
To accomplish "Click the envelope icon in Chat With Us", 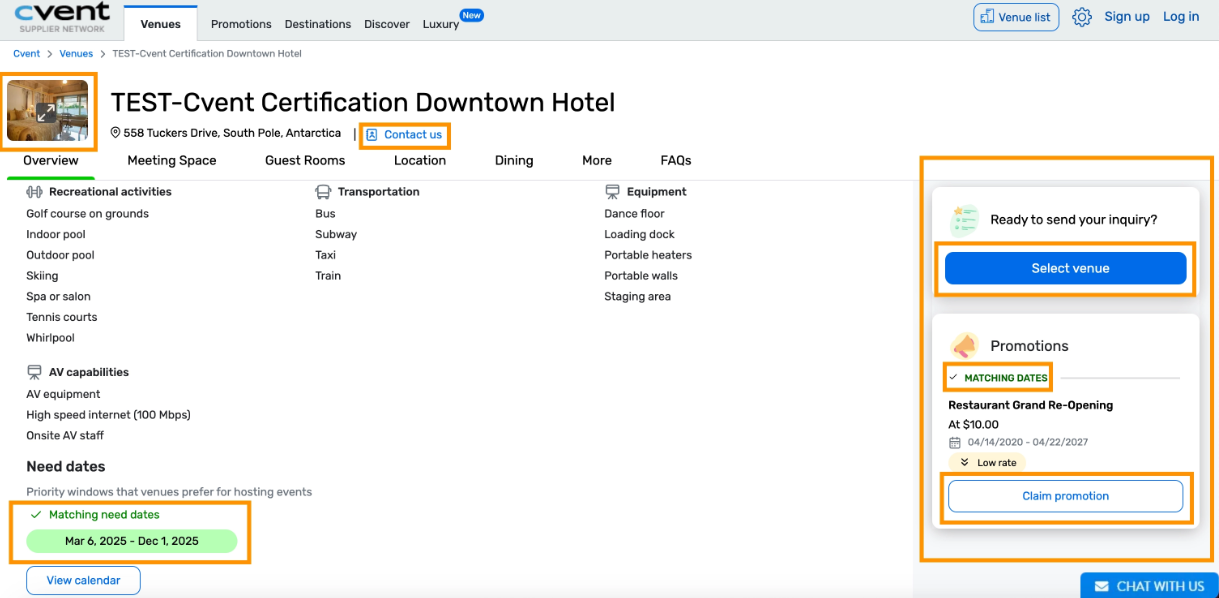I will coord(1101,586).
